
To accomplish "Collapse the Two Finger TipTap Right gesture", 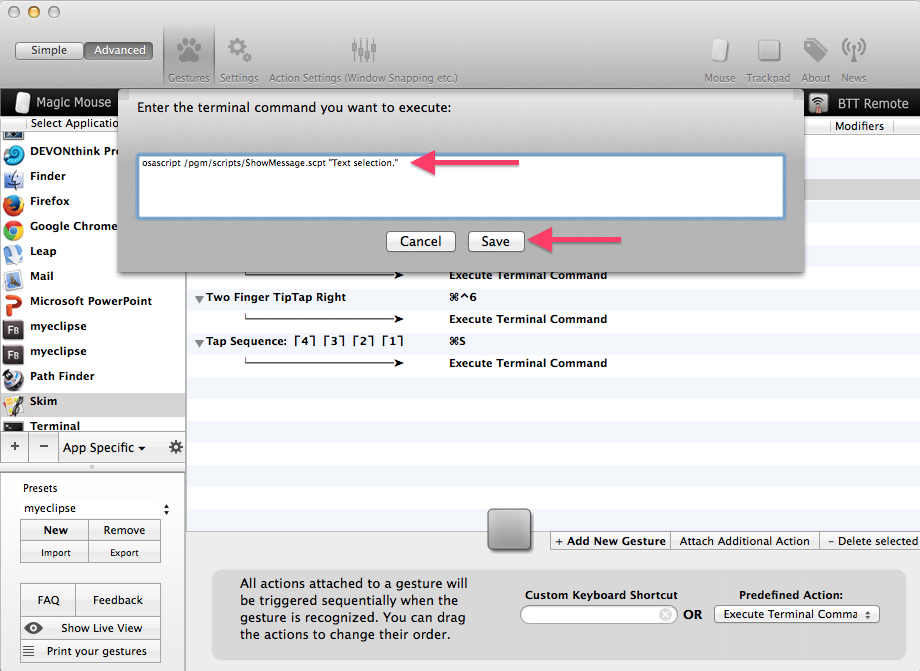I will click(198, 298).
